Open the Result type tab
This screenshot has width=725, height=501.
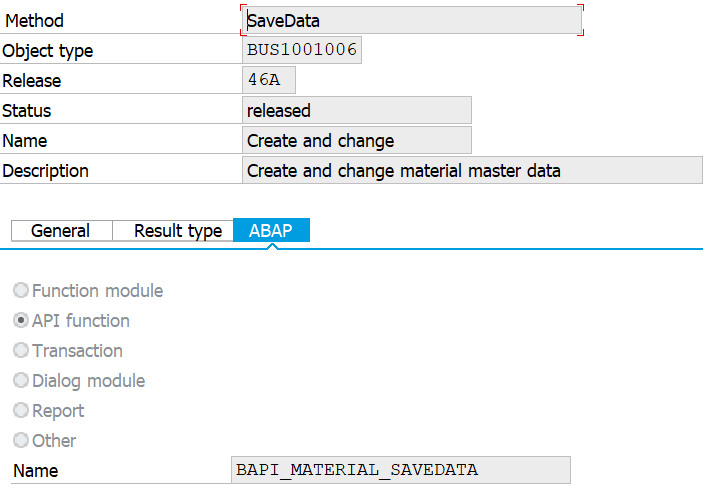pos(173,231)
